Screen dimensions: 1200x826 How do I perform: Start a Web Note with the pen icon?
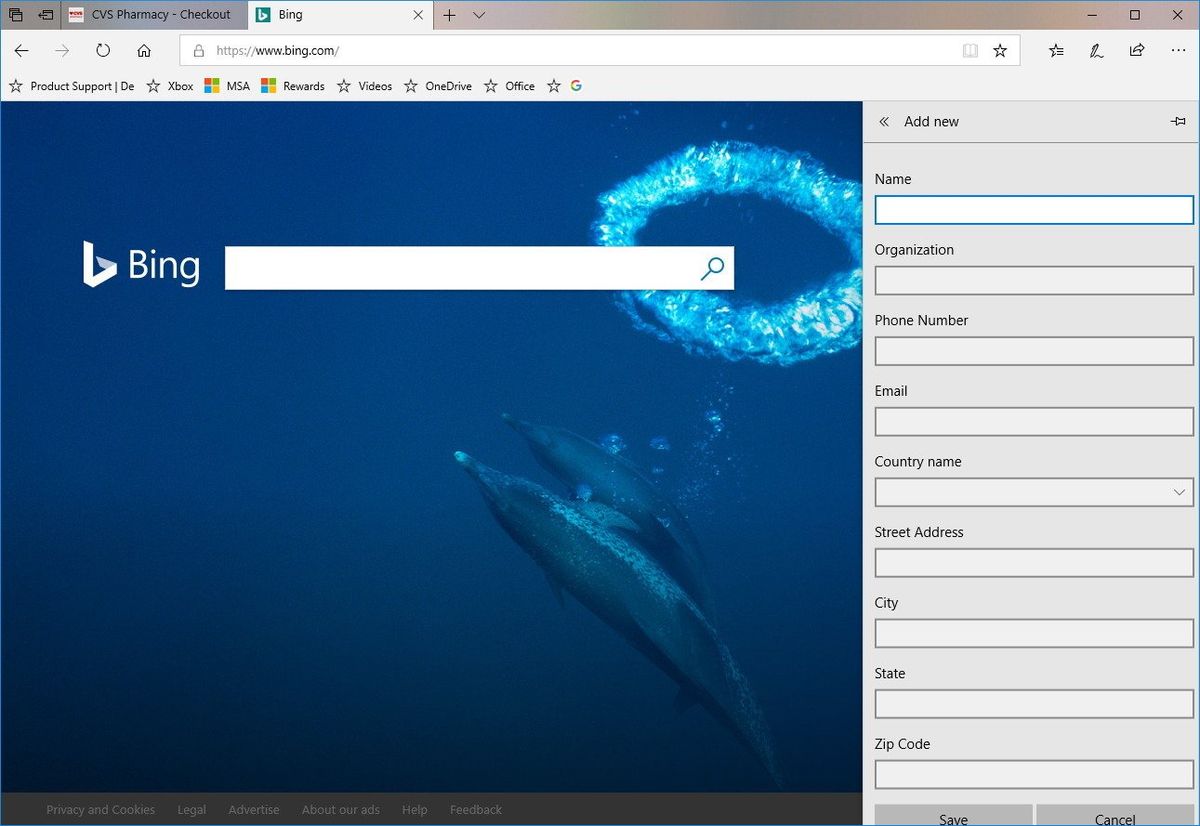(1096, 50)
